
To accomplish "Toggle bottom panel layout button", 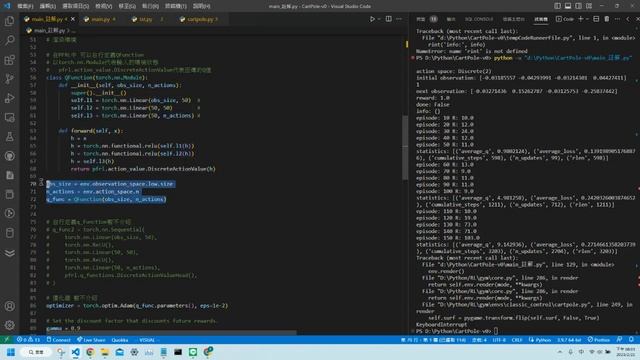I will click(568, 6).
